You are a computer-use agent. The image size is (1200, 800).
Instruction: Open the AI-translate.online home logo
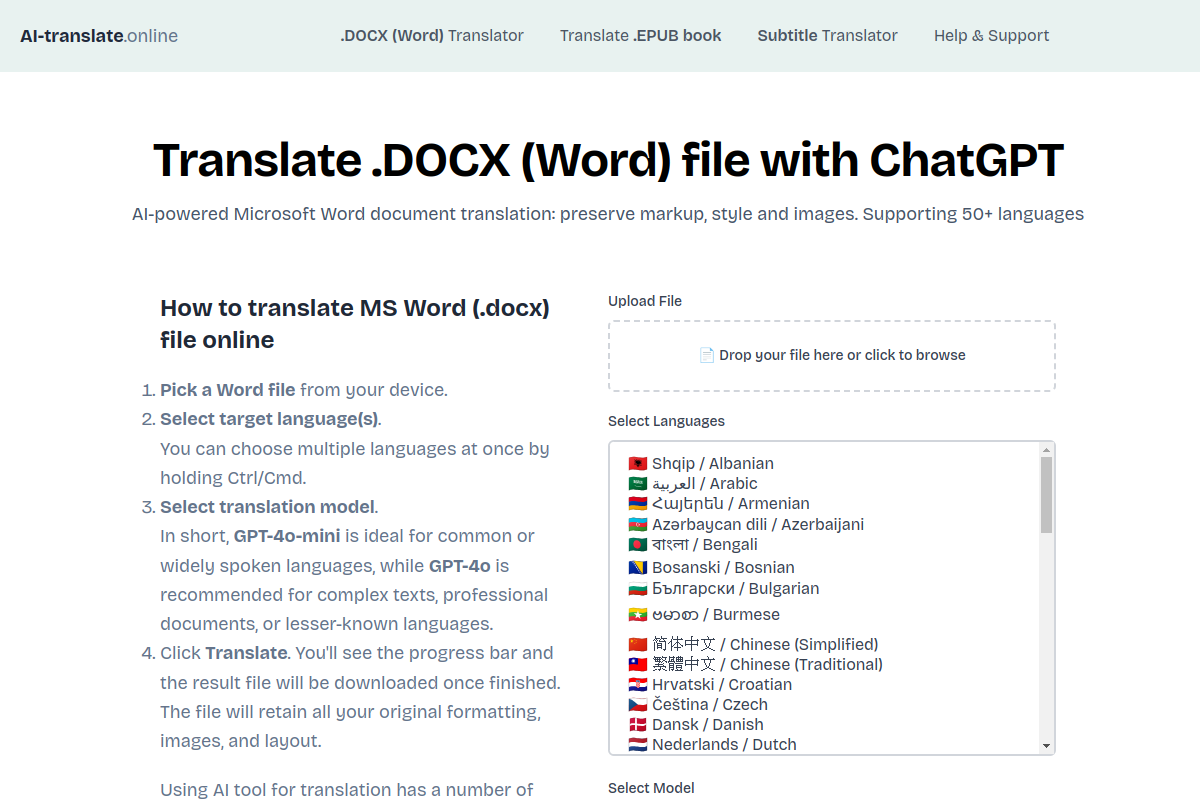point(99,36)
